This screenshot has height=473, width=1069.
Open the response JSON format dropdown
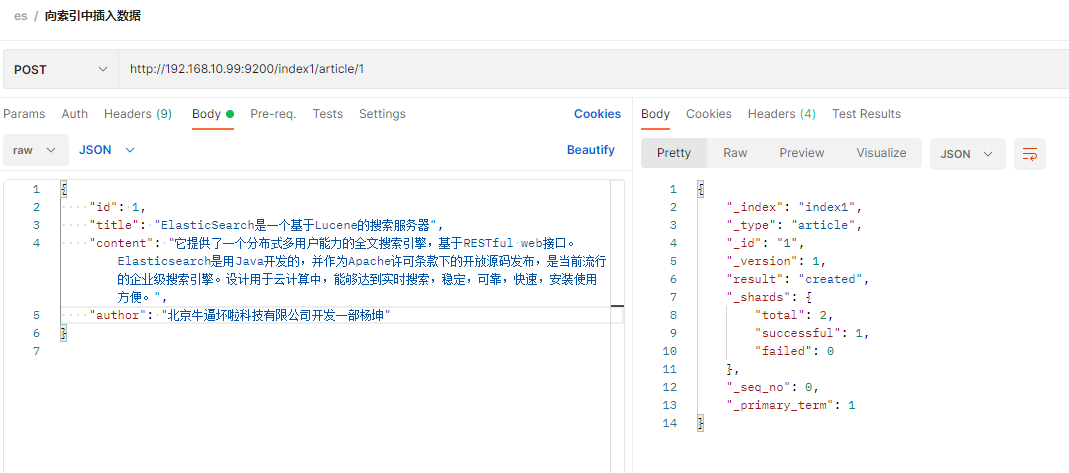click(967, 153)
